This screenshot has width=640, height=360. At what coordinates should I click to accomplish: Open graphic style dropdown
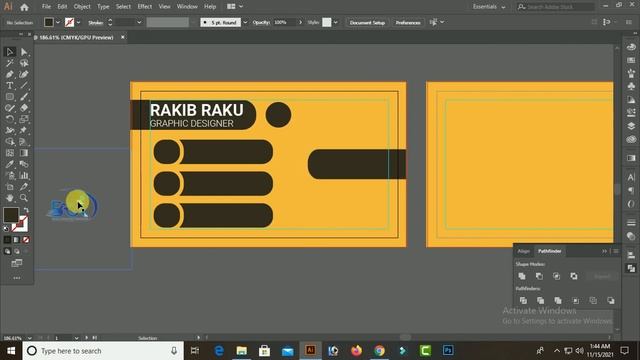335,22
